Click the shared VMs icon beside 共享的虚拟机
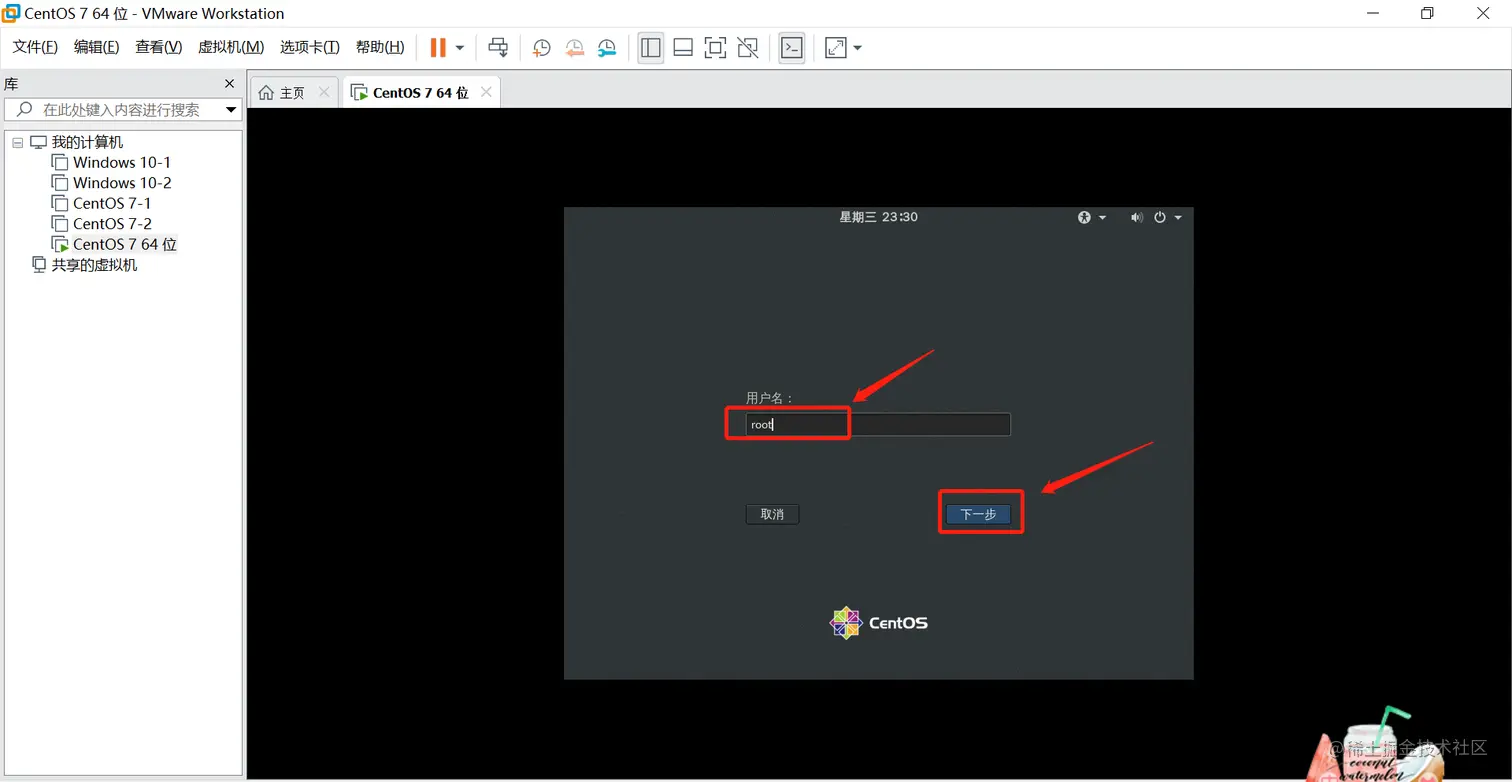1512x782 pixels. pos(39,265)
